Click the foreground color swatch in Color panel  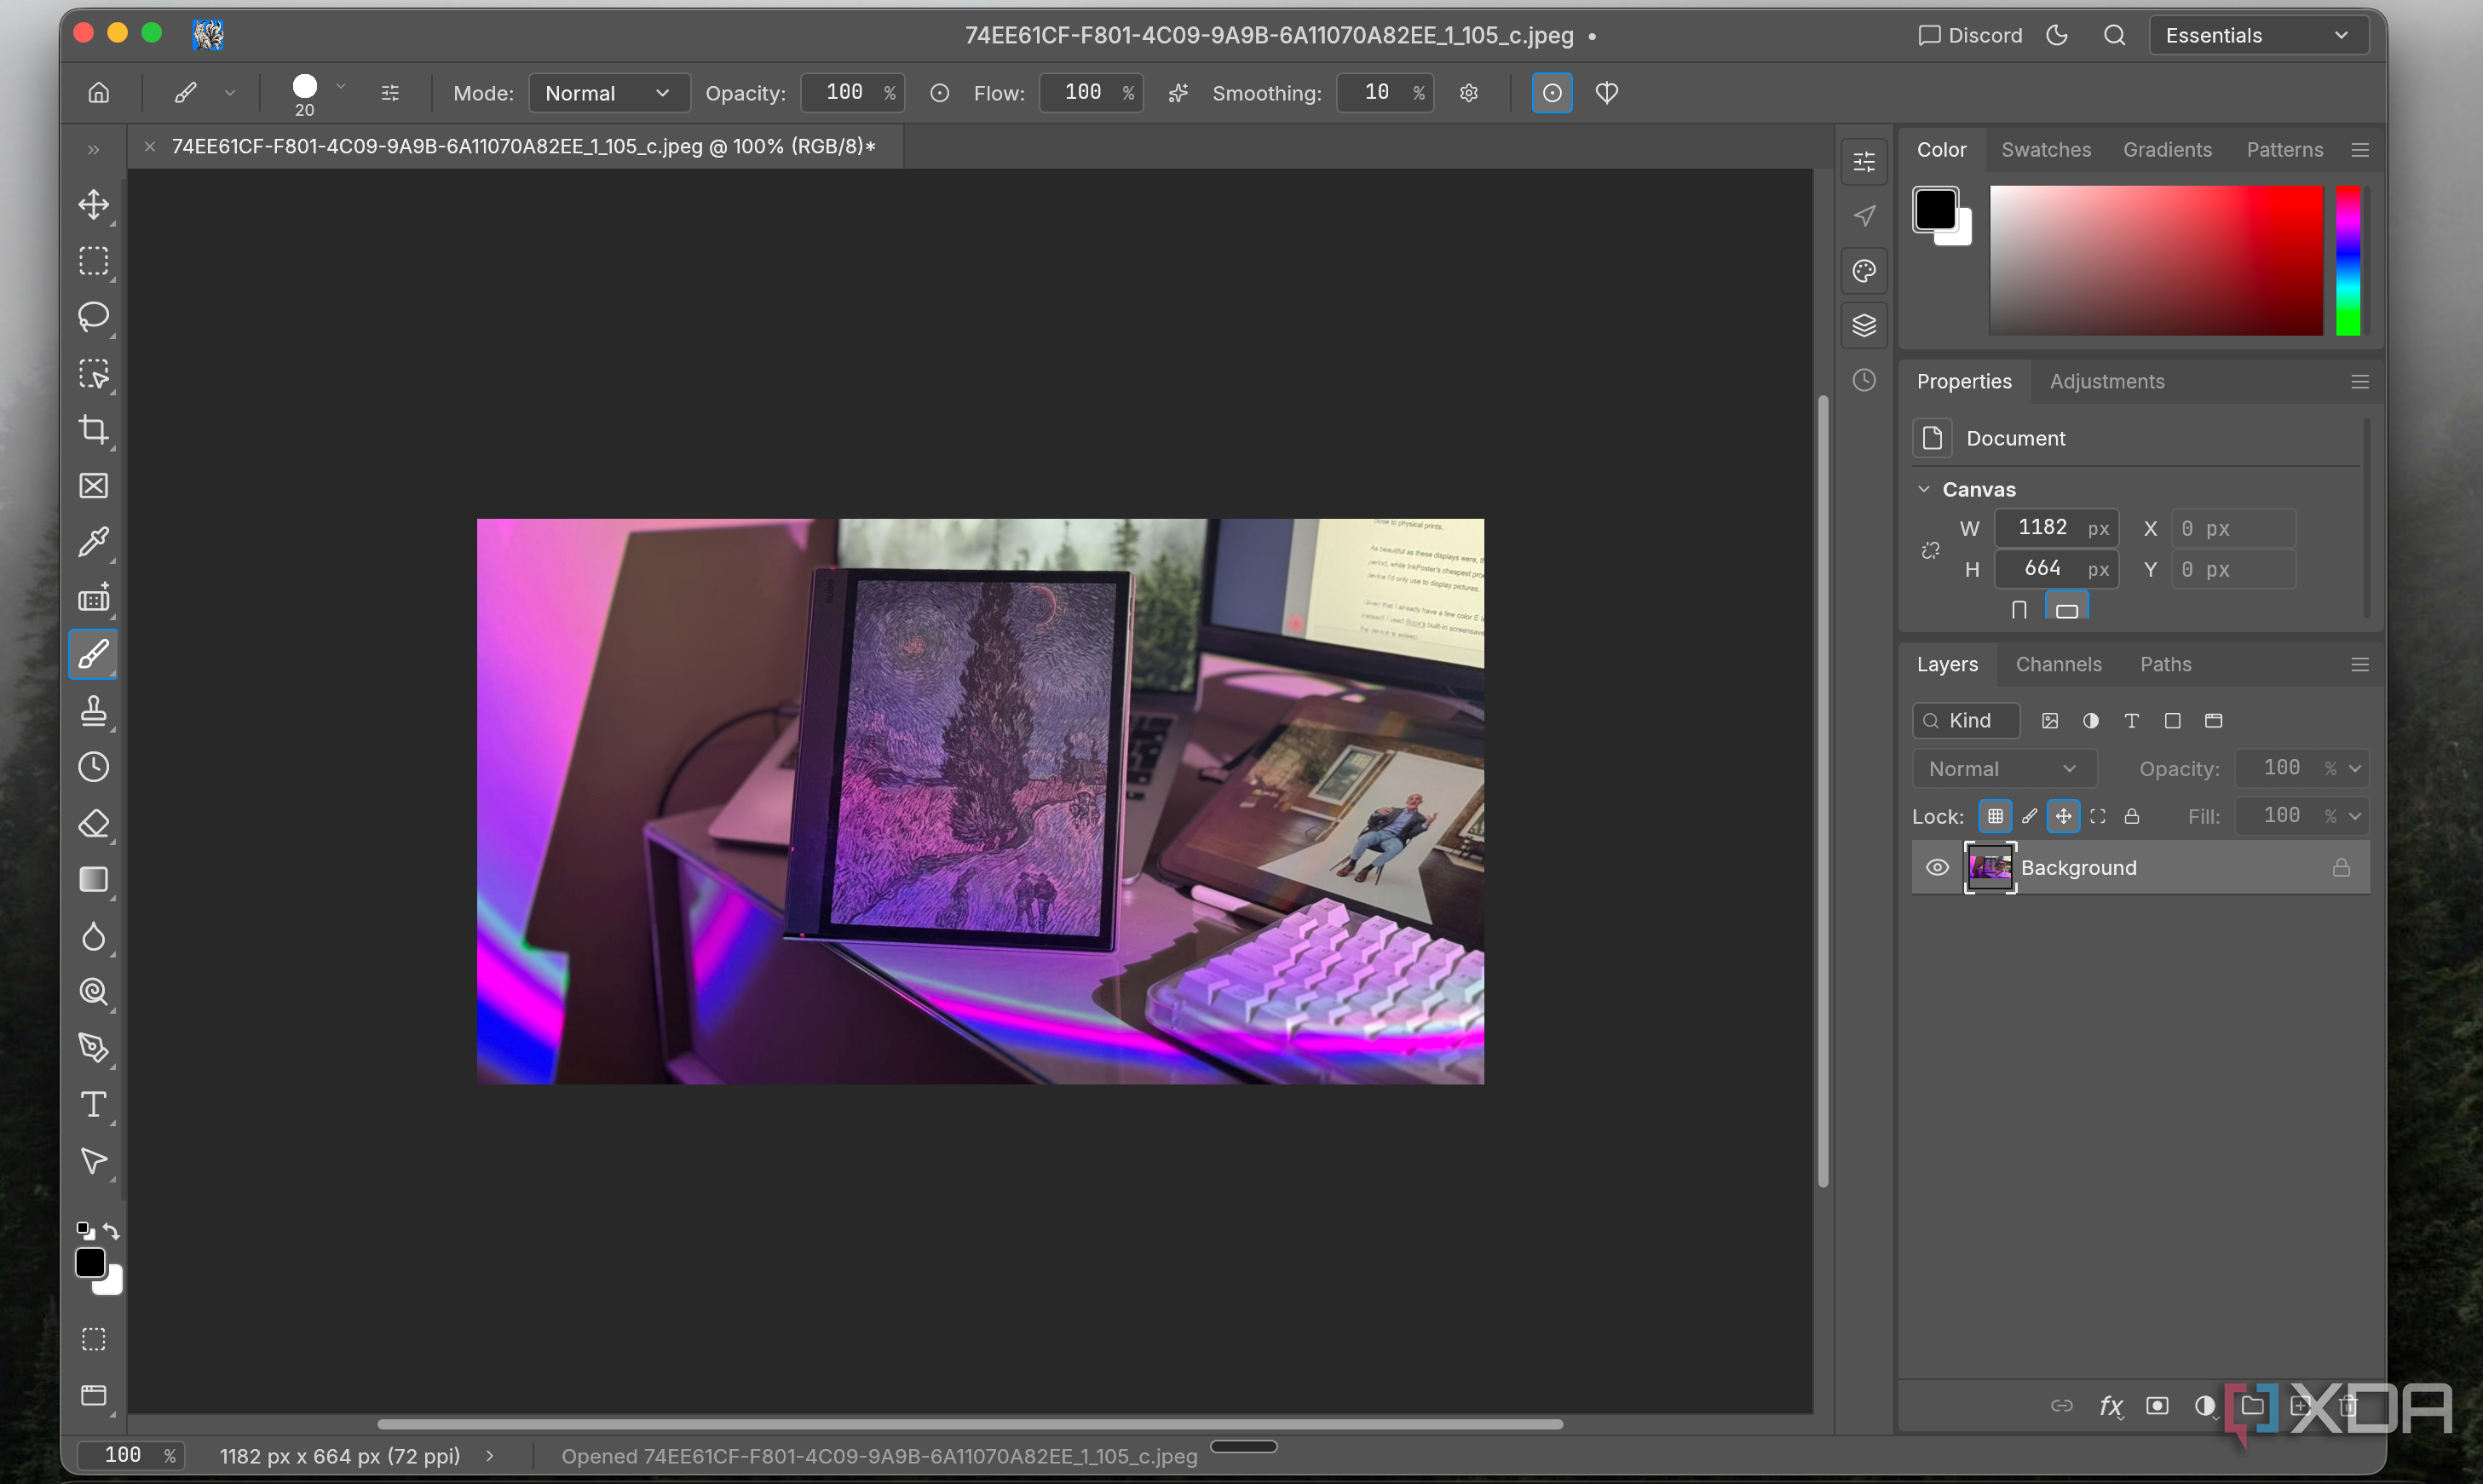click(x=1934, y=210)
